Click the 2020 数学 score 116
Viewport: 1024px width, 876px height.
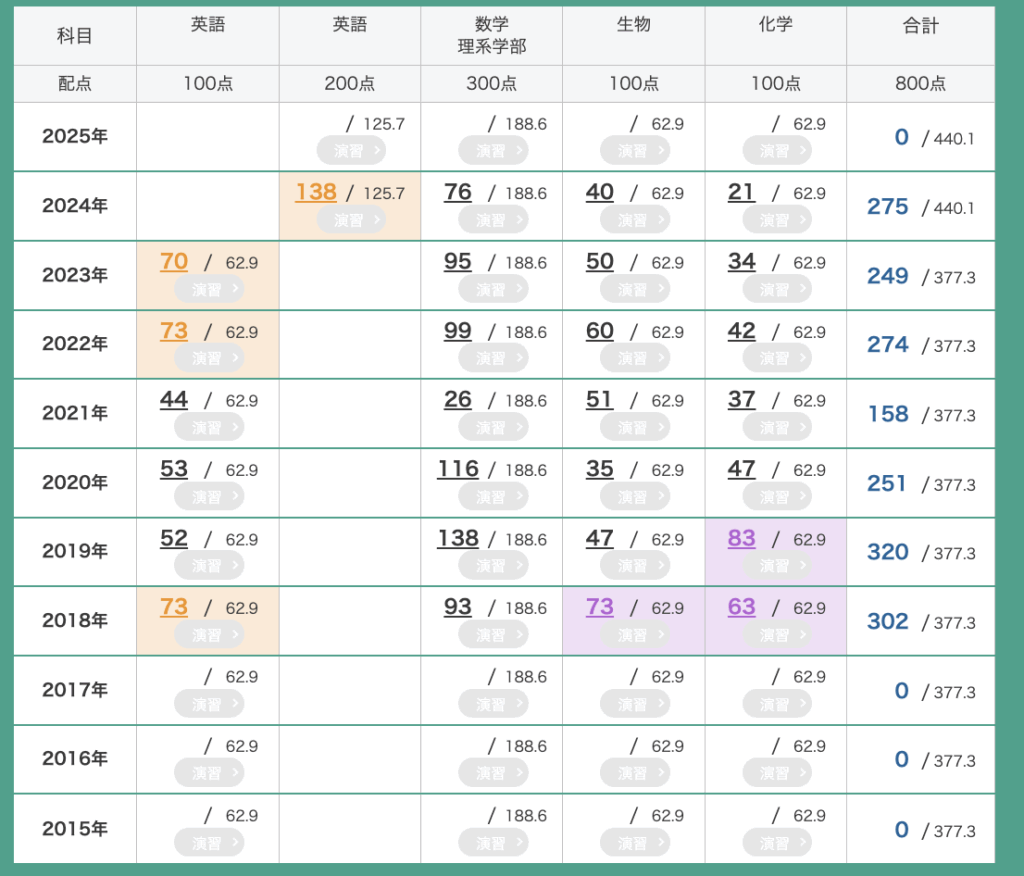click(458, 469)
